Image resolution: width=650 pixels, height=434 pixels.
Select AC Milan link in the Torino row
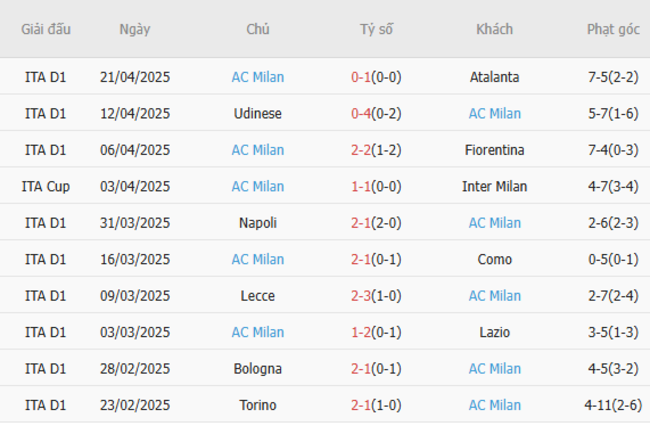click(494, 406)
